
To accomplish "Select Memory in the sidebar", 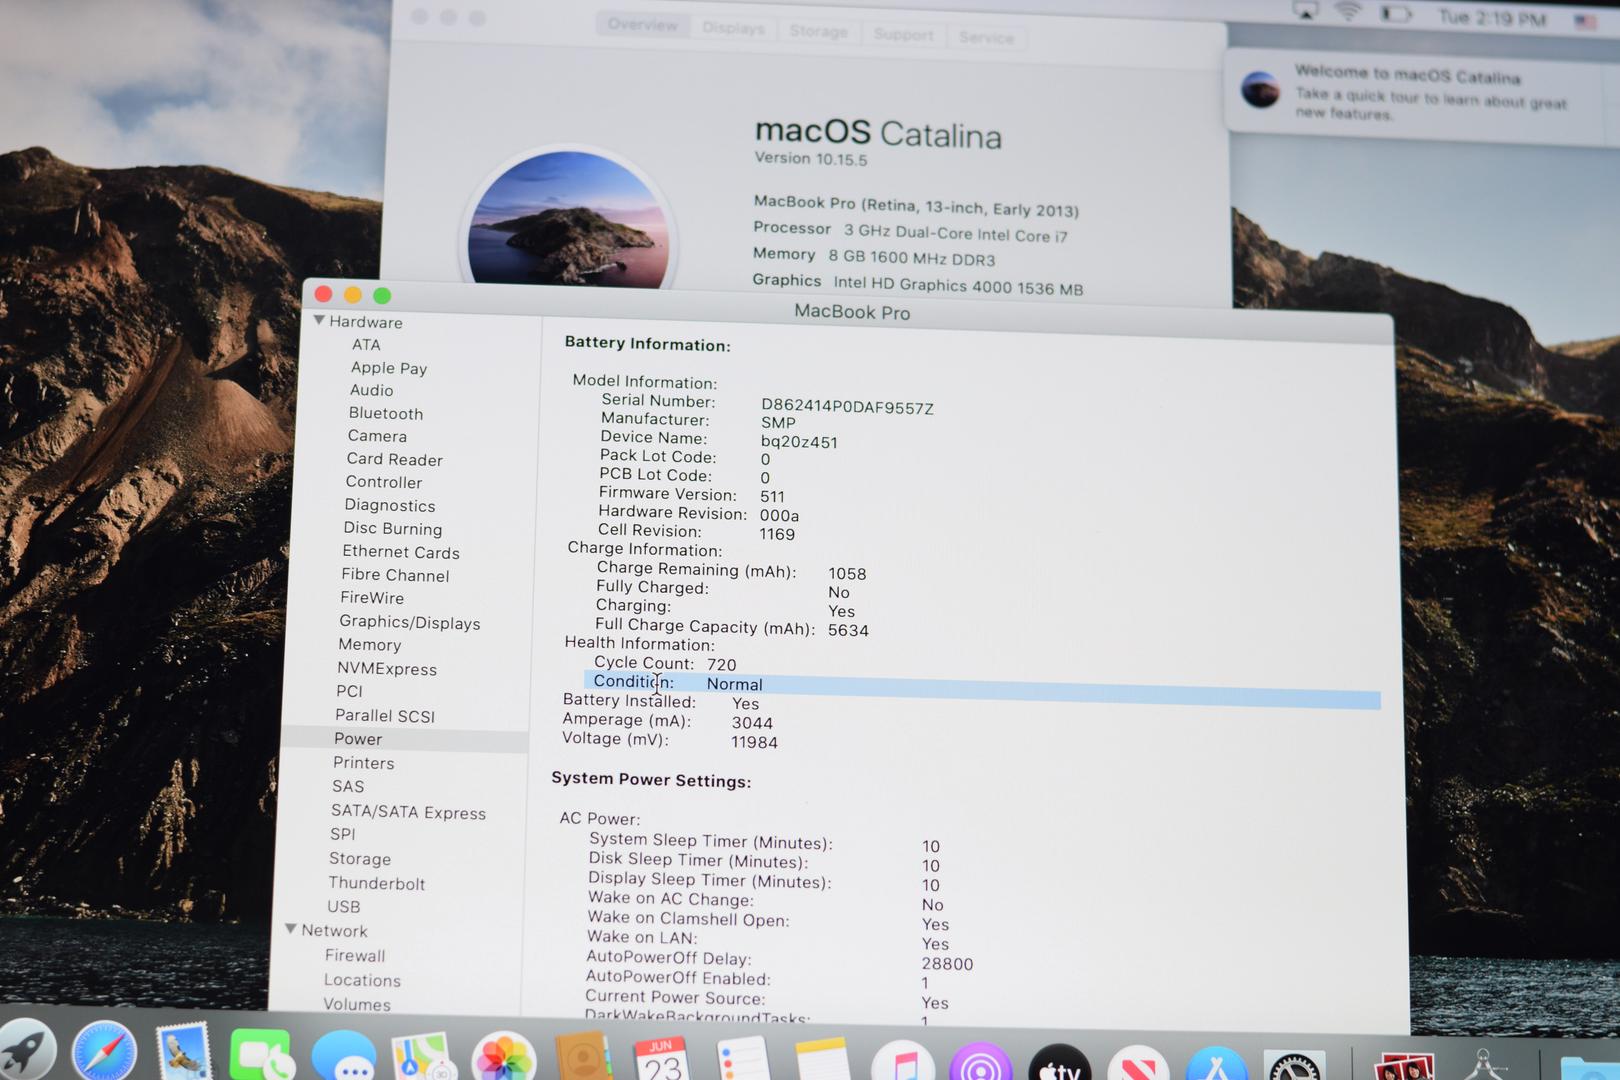I will pos(369,645).
